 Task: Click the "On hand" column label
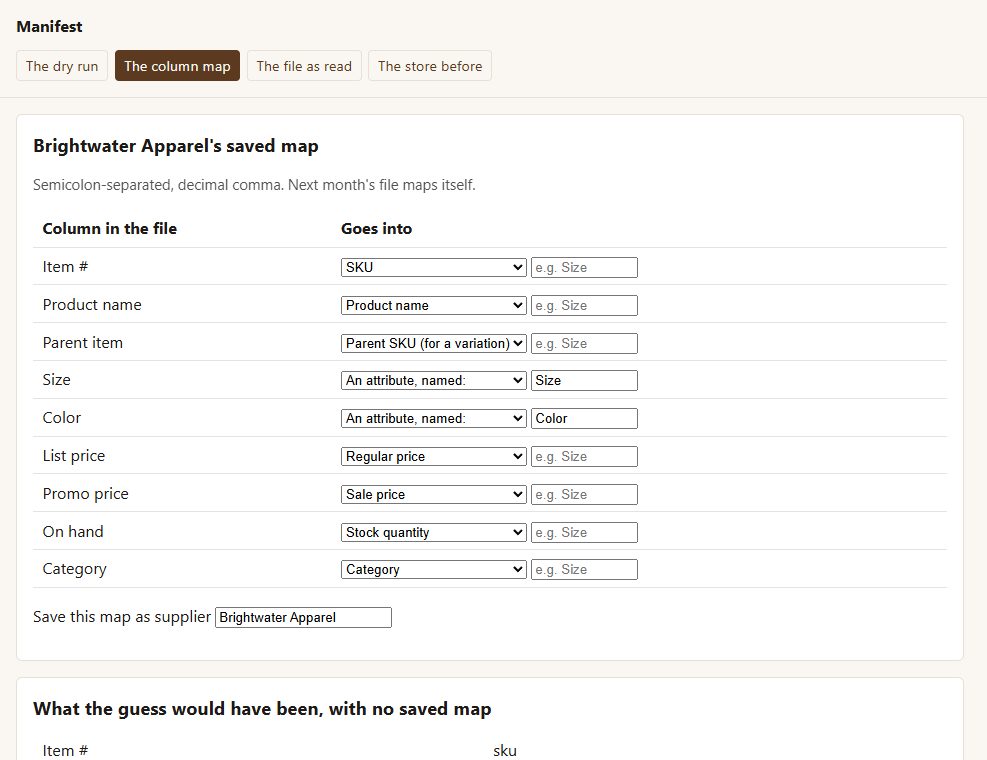(x=73, y=531)
